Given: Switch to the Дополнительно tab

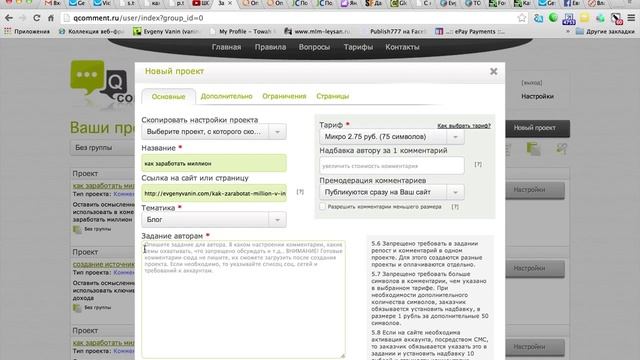Looking at the screenshot, I should [227, 96].
